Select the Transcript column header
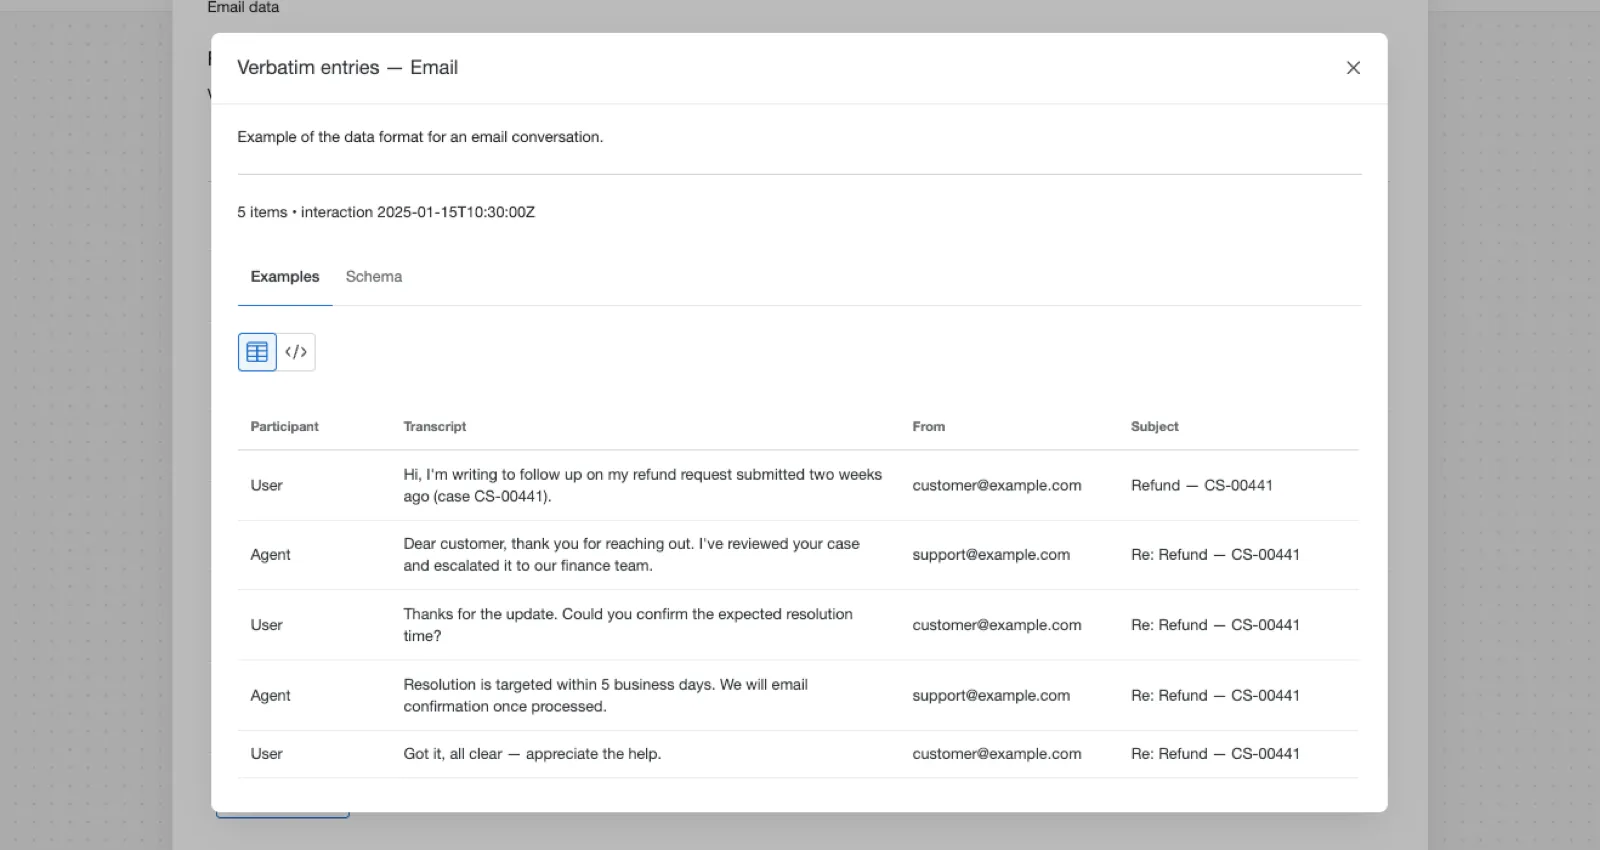The width and height of the screenshot is (1600, 850). pyautogui.click(x=435, y=426)
